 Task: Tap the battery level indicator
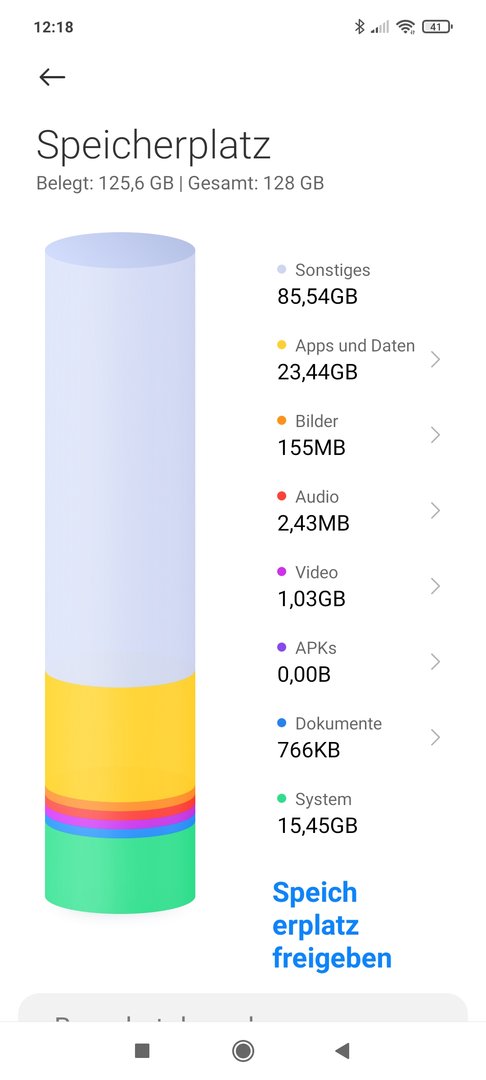pos(437,27)
